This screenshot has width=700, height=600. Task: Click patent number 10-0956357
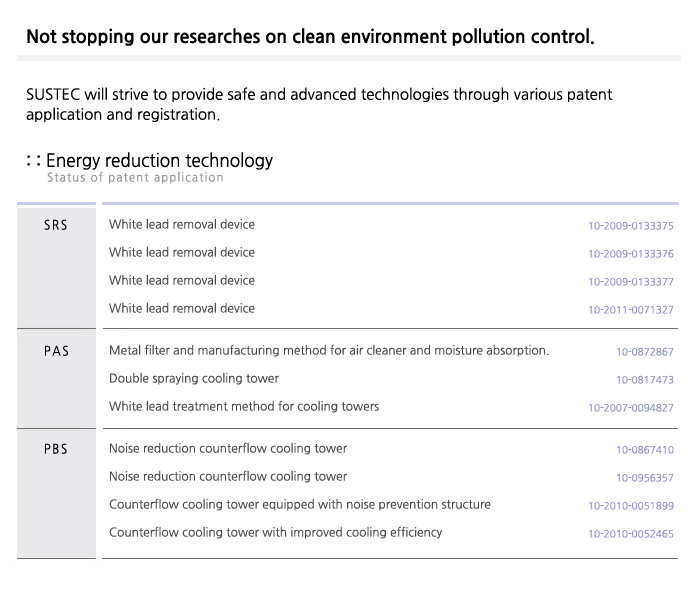(x=644, y=478)
